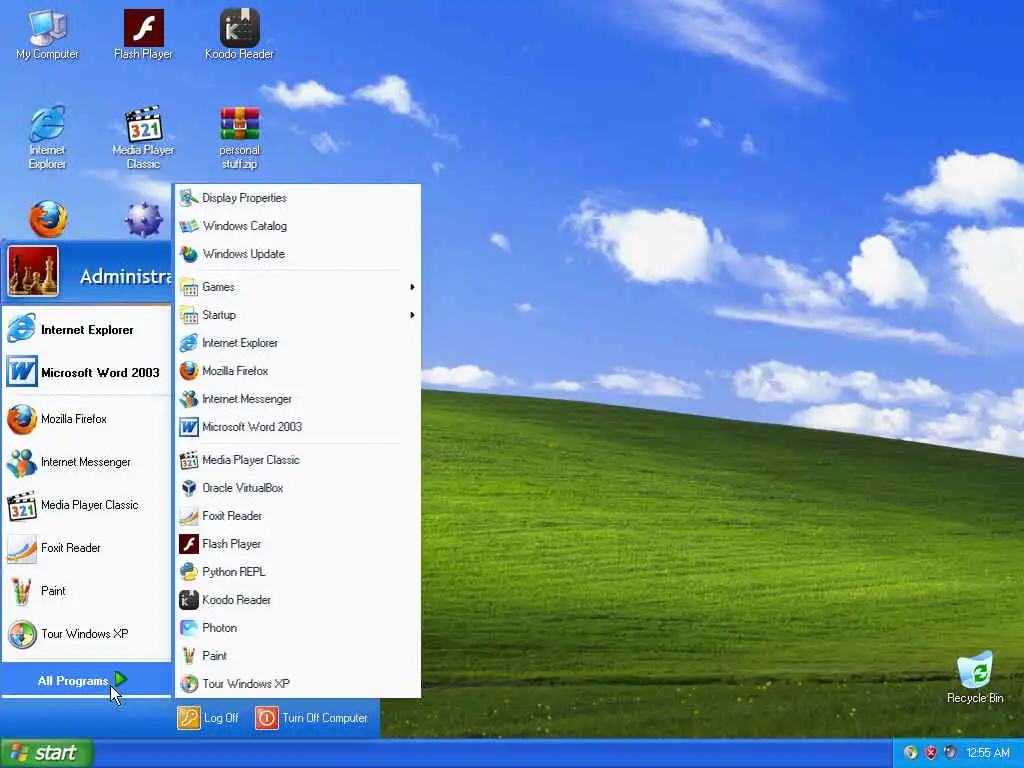Open Koodo Reader desktop shortcut
The image size is (1024, 768).
tap(239, 36)
